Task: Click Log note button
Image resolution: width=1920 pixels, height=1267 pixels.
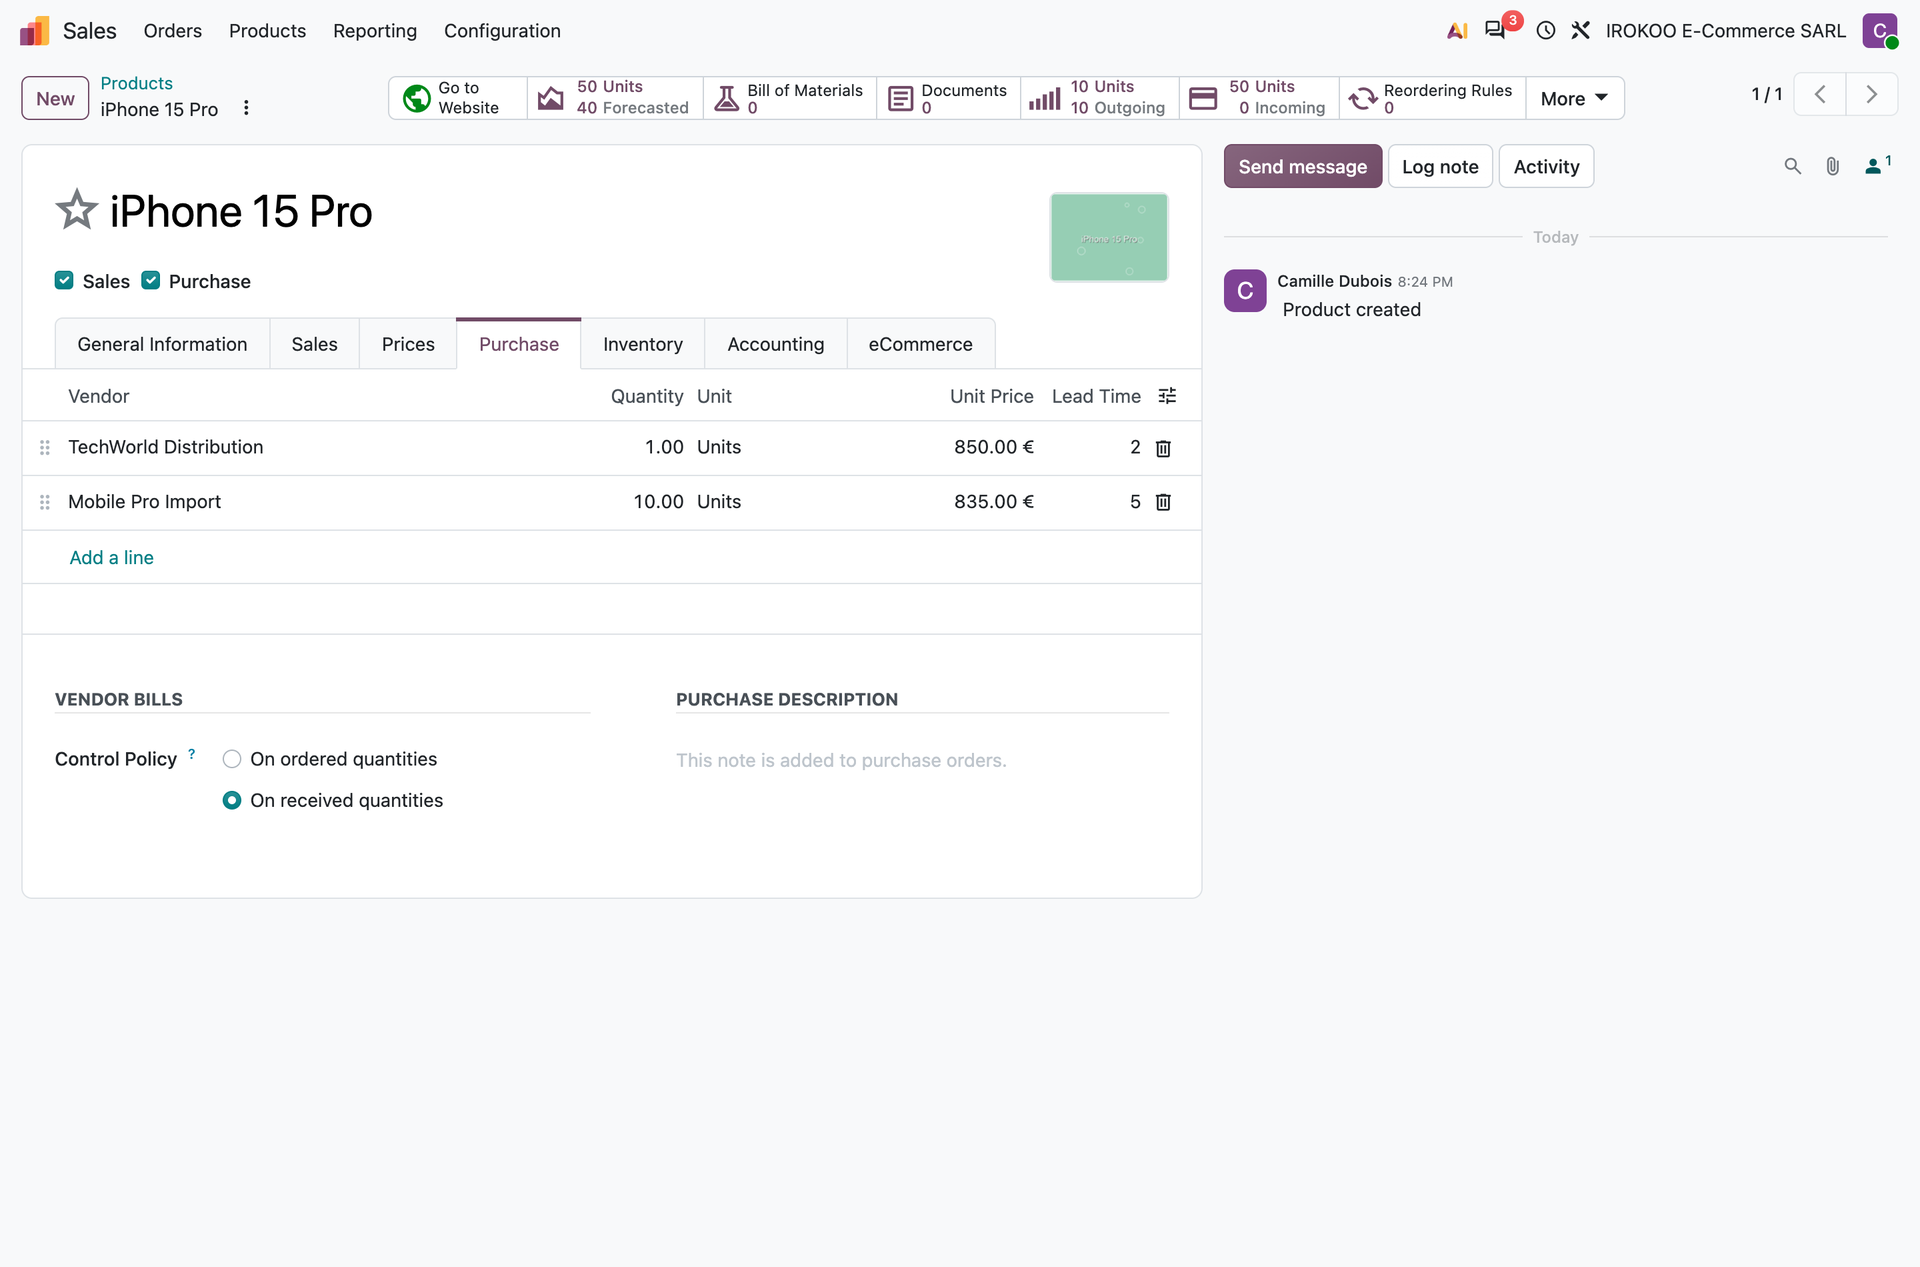Action: (1440, 166)
